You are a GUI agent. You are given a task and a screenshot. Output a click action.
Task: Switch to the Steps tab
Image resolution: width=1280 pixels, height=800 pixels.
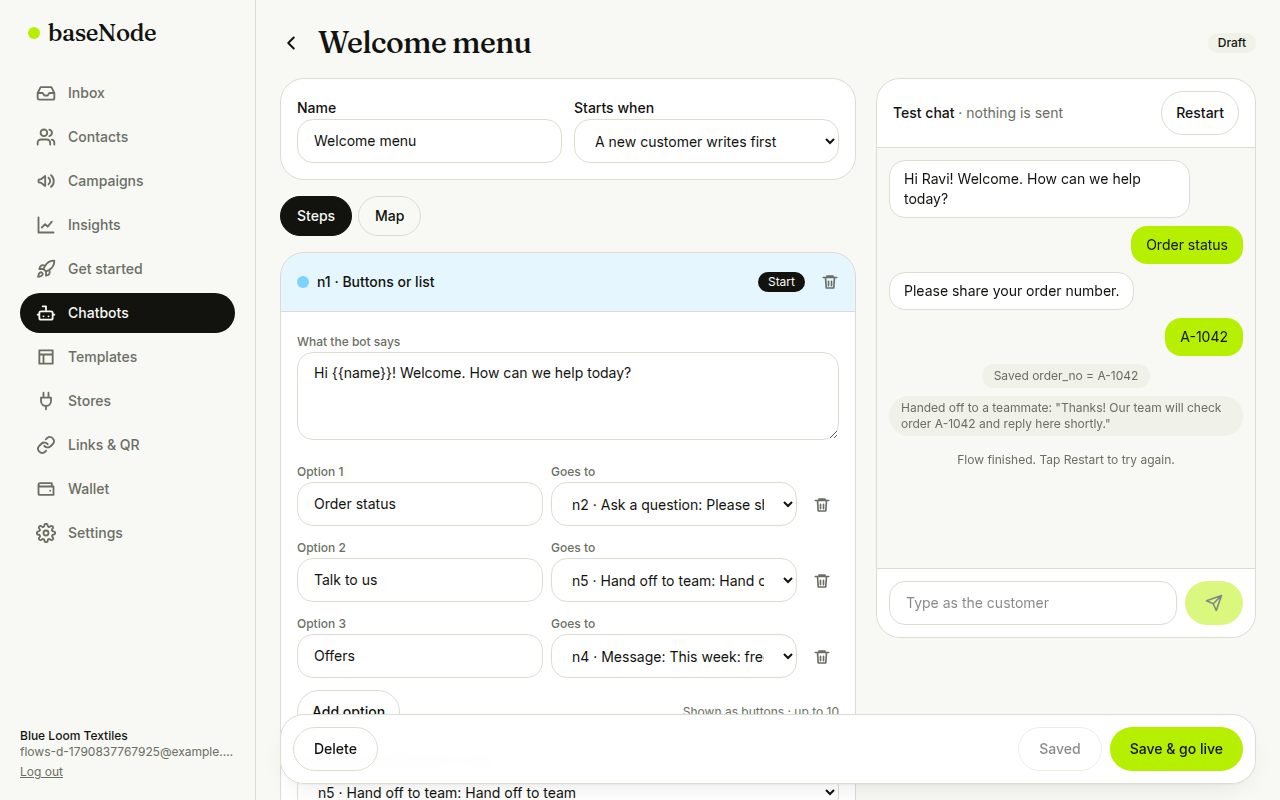316,216
